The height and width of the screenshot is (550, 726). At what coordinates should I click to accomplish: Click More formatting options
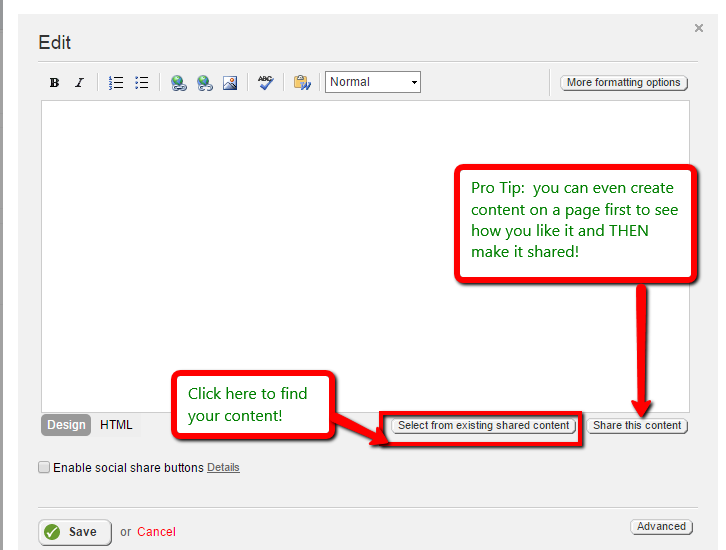[x=623, y=83]
